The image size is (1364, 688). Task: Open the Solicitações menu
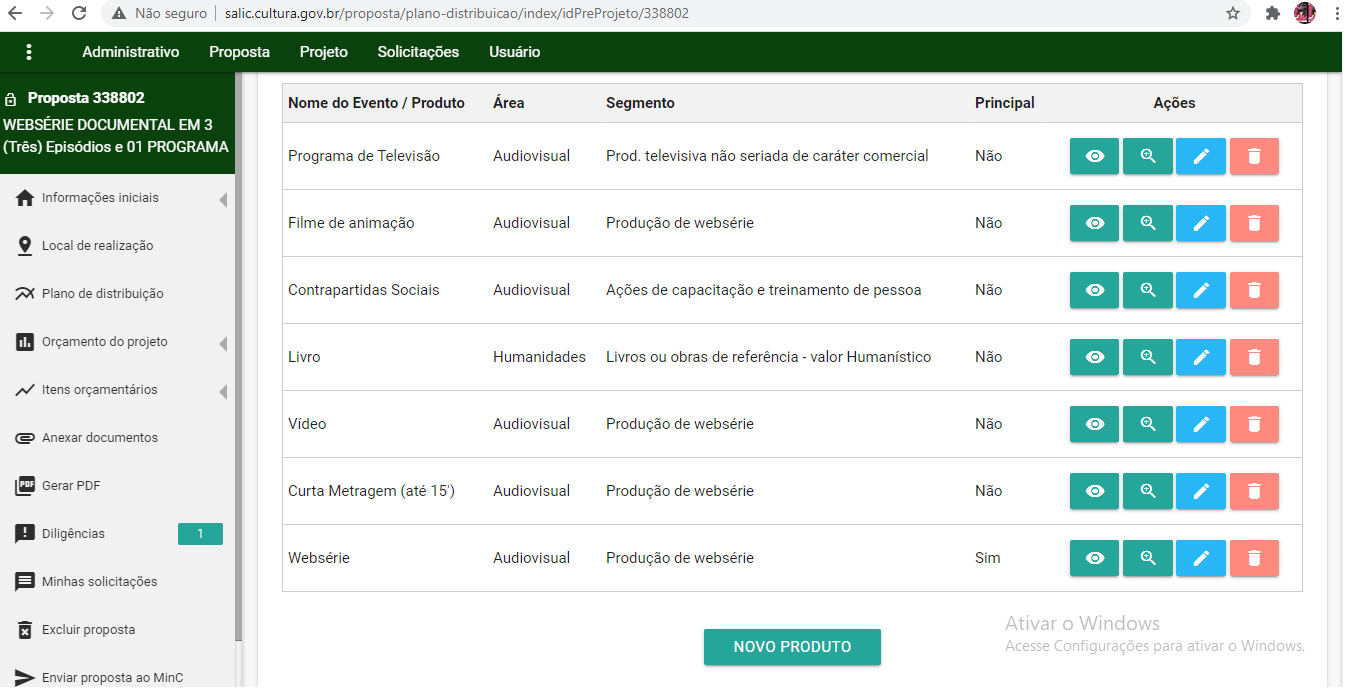pos(418,52)
